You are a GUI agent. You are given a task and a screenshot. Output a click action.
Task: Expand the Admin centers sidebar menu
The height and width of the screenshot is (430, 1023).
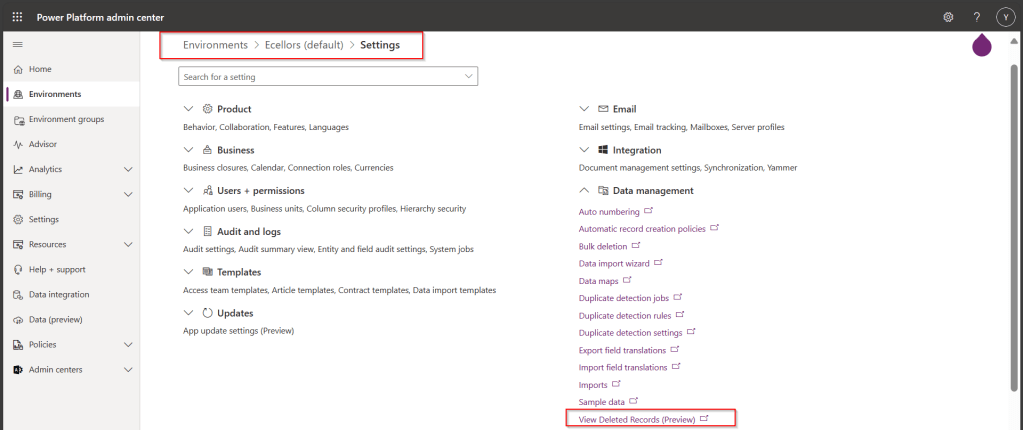click(x=128, y=369)
